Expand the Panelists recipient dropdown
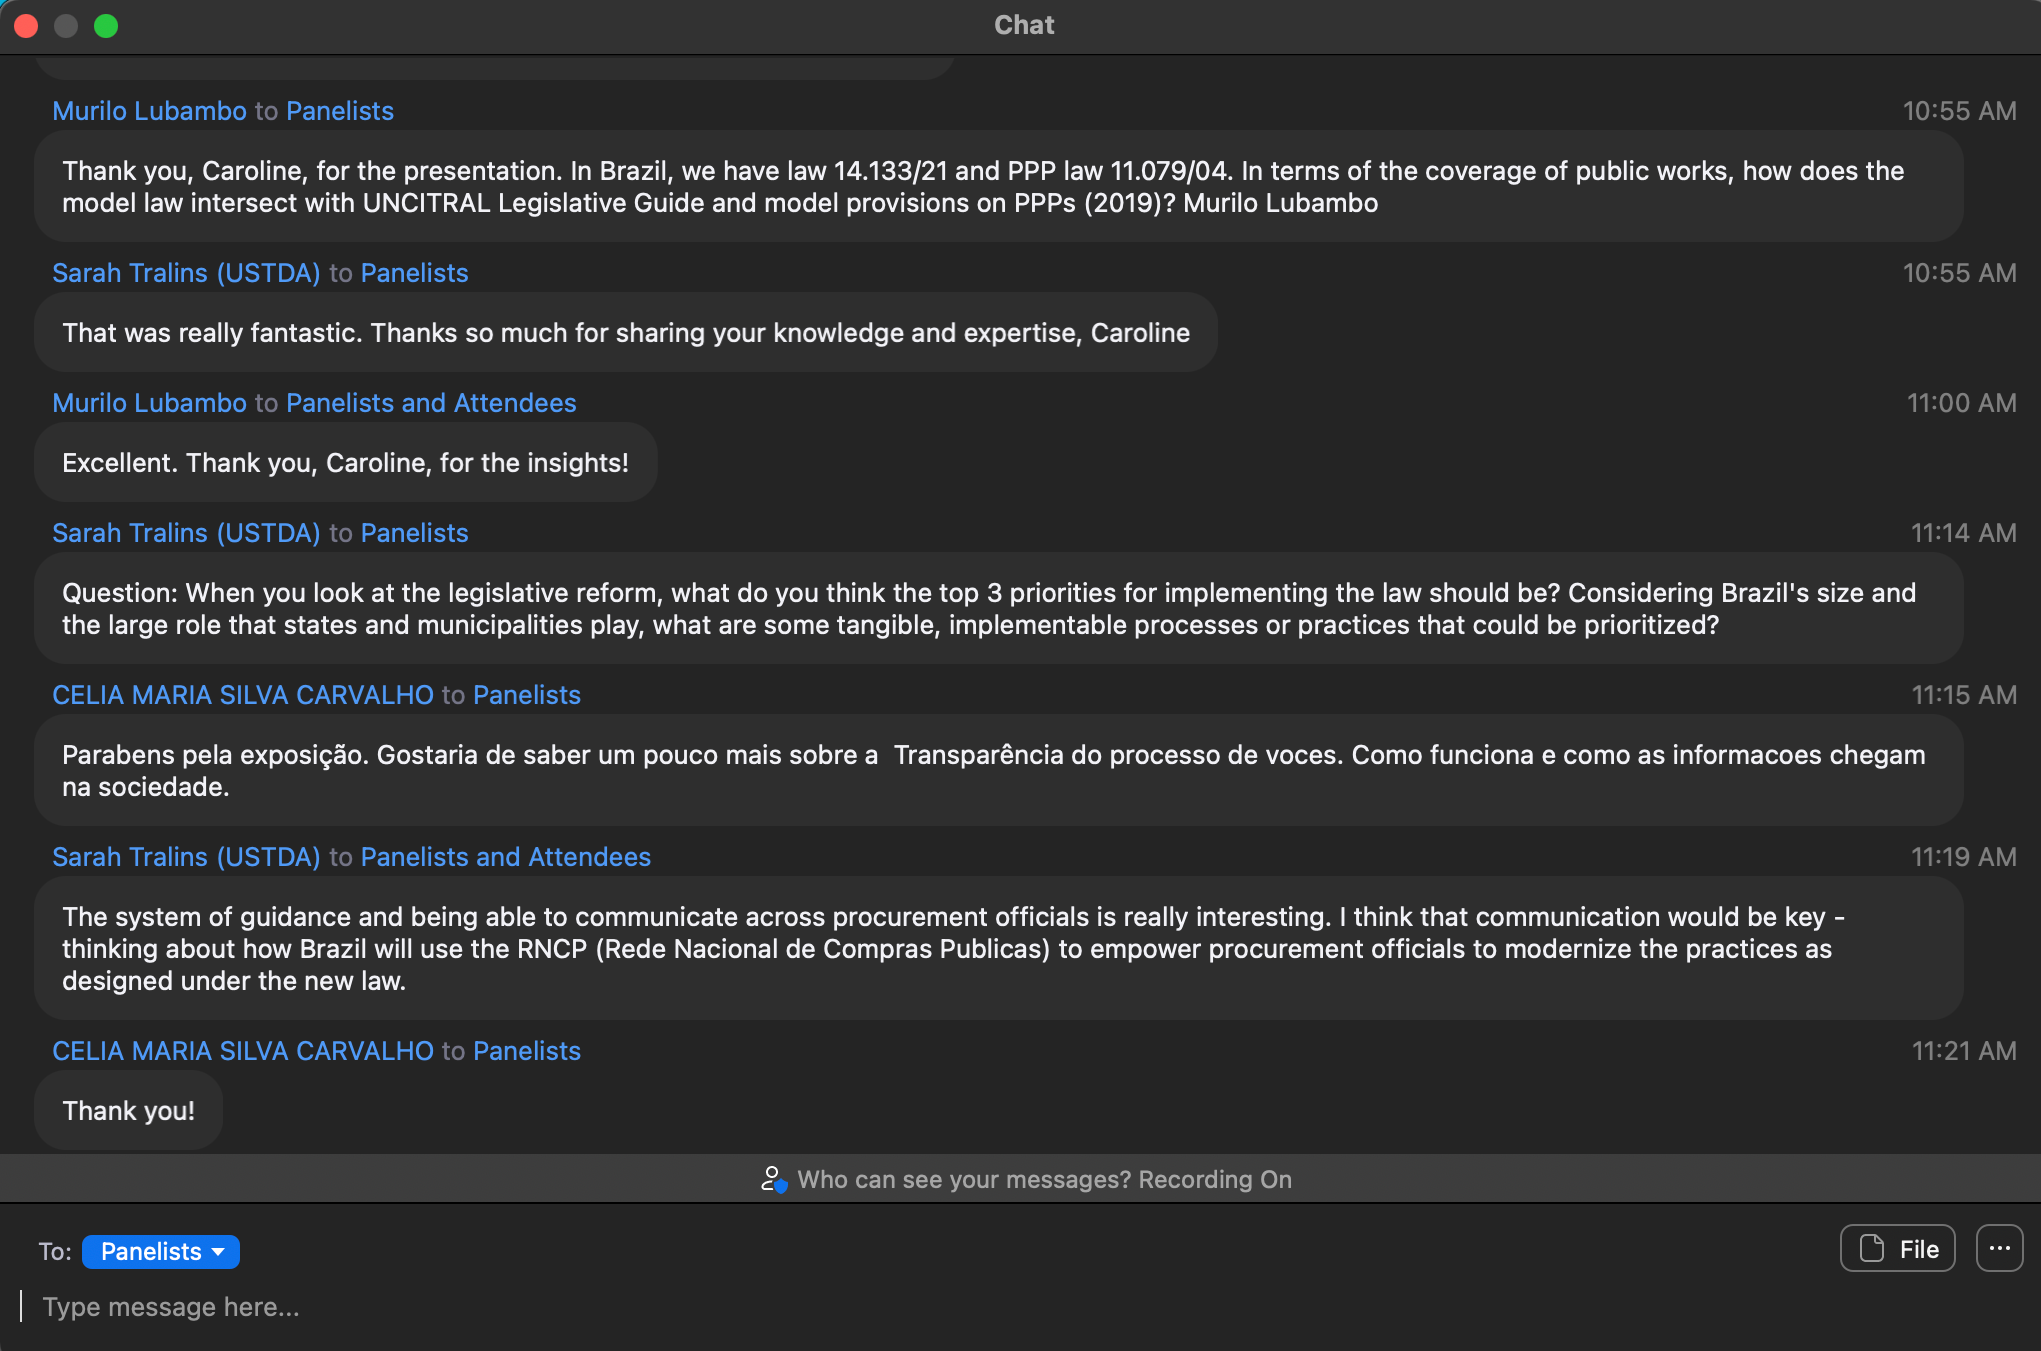2041x1351 pixels. coord(160,1251)
